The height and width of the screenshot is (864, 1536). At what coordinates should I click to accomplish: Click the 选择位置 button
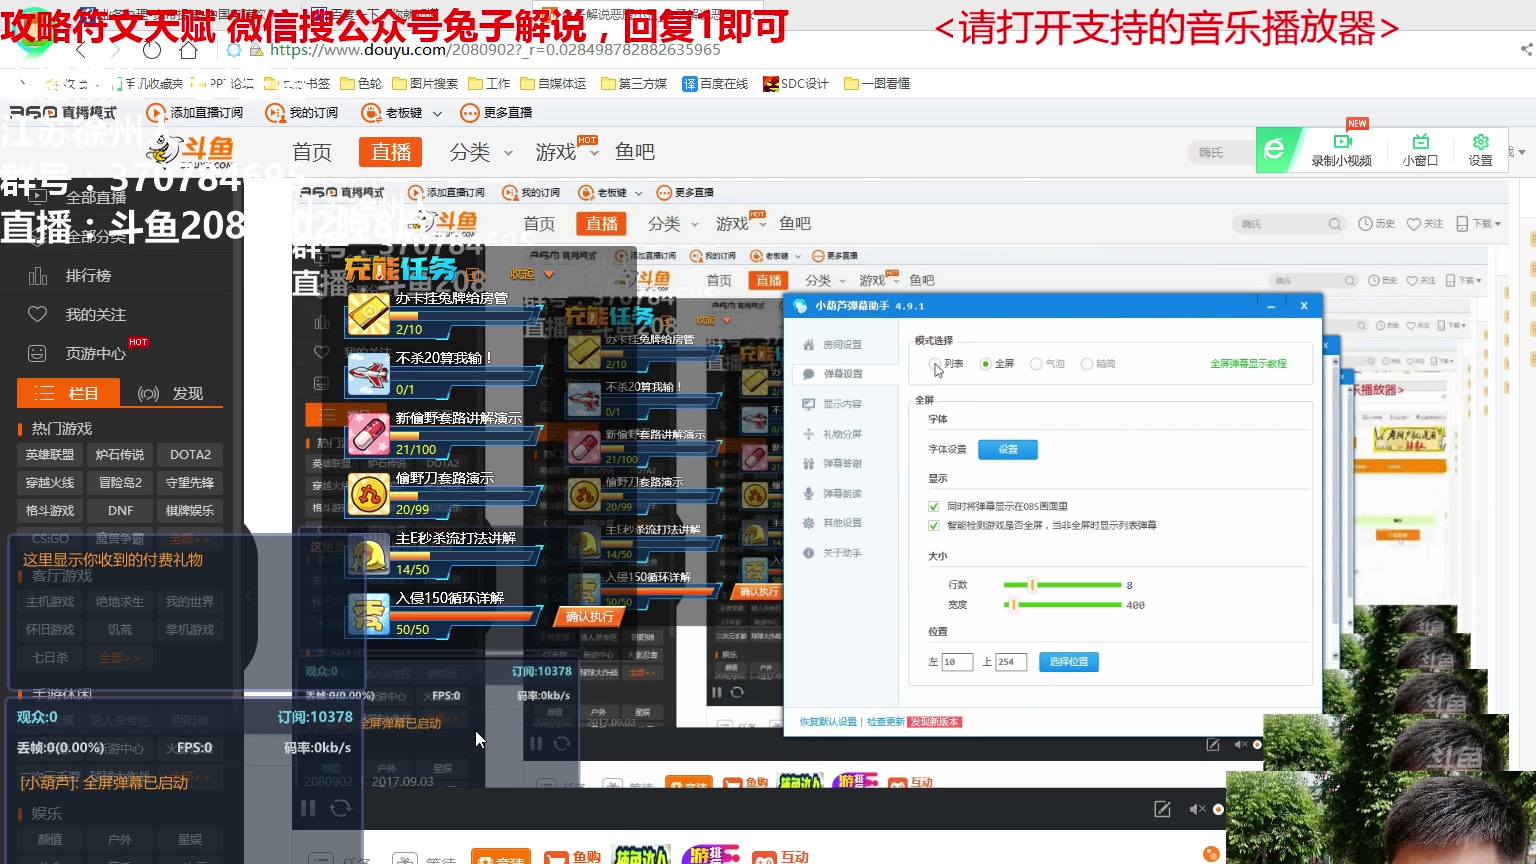(1069, 662)
